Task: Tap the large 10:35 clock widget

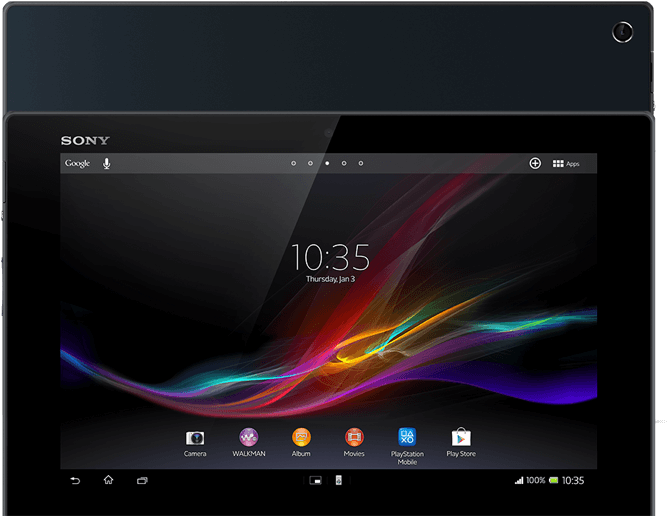Action: coord(331,257)
